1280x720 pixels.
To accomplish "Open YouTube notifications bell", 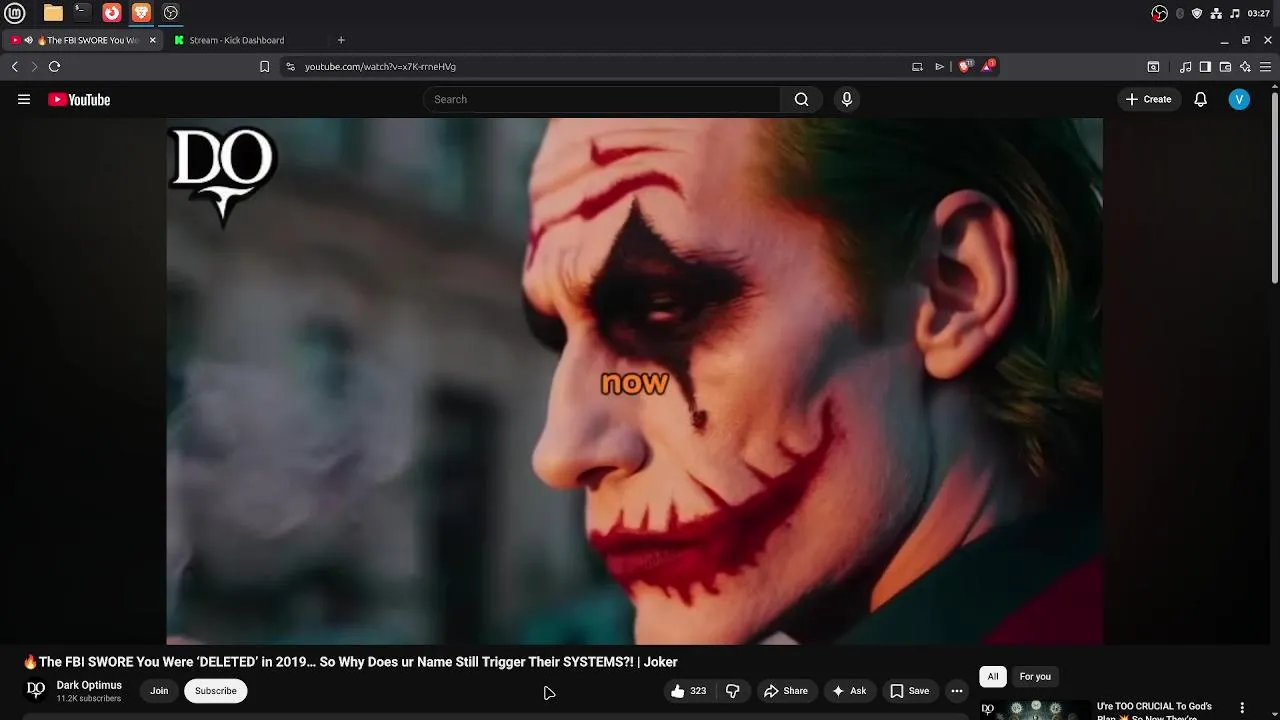I will pos(1201,99).
